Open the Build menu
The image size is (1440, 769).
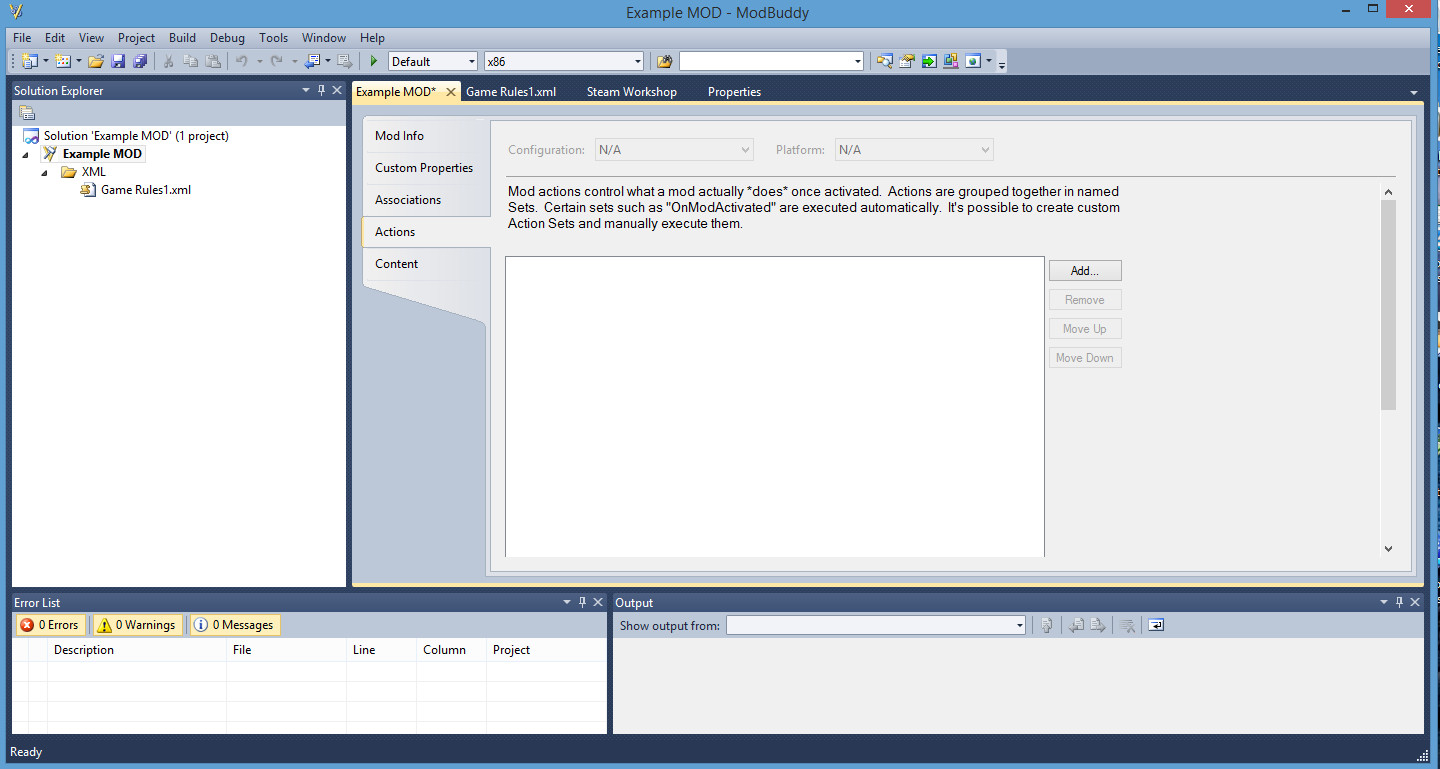(182, 38)
